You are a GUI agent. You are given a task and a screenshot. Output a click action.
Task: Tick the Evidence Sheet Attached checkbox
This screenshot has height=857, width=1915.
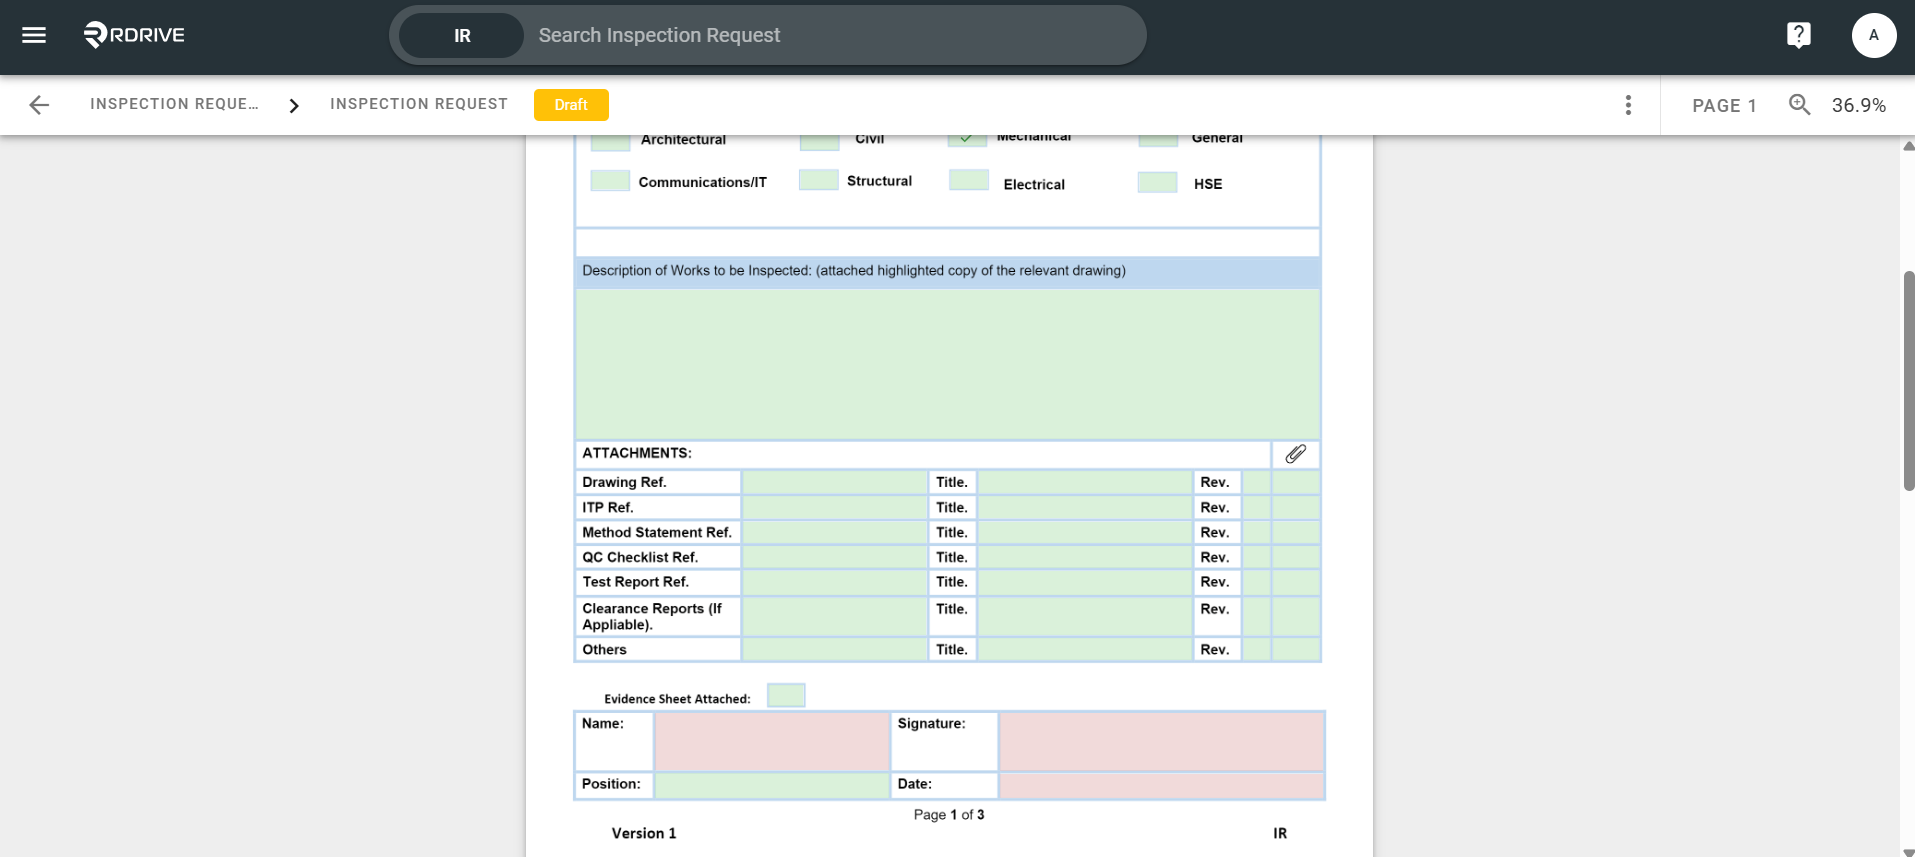(x=786, y=695)
